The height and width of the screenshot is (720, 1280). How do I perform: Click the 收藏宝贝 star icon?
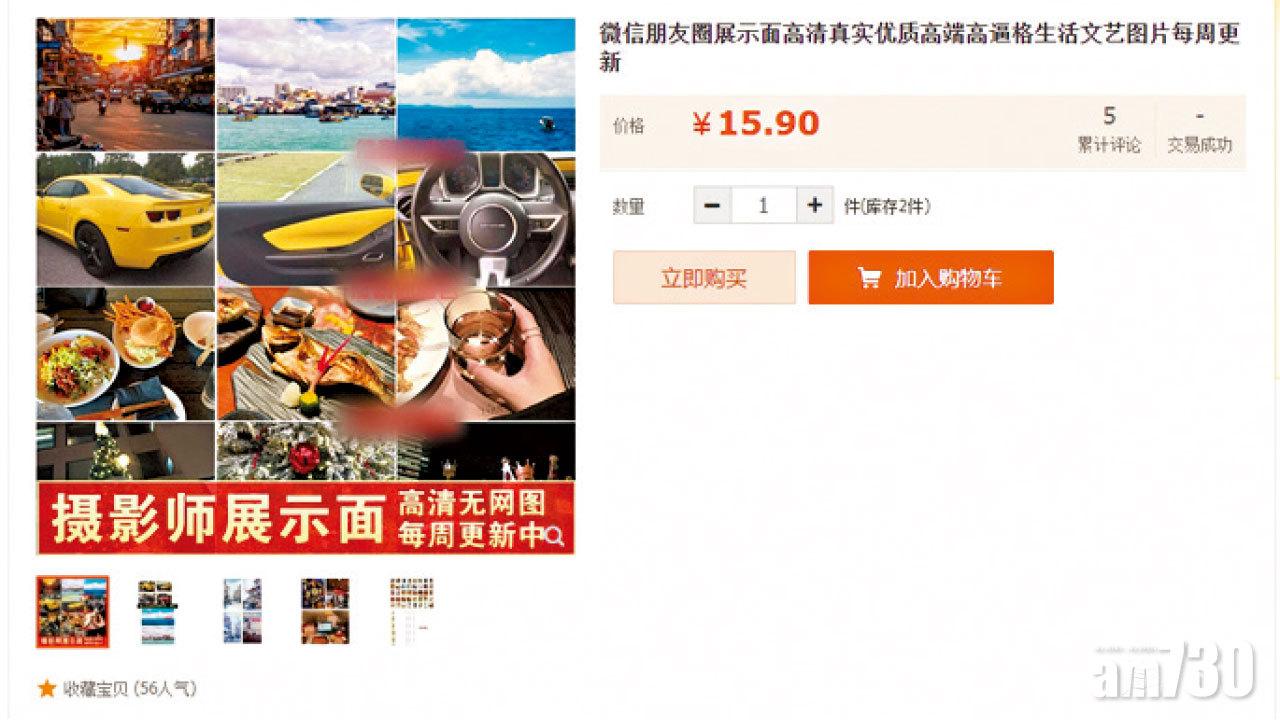[x=46, y=689]
